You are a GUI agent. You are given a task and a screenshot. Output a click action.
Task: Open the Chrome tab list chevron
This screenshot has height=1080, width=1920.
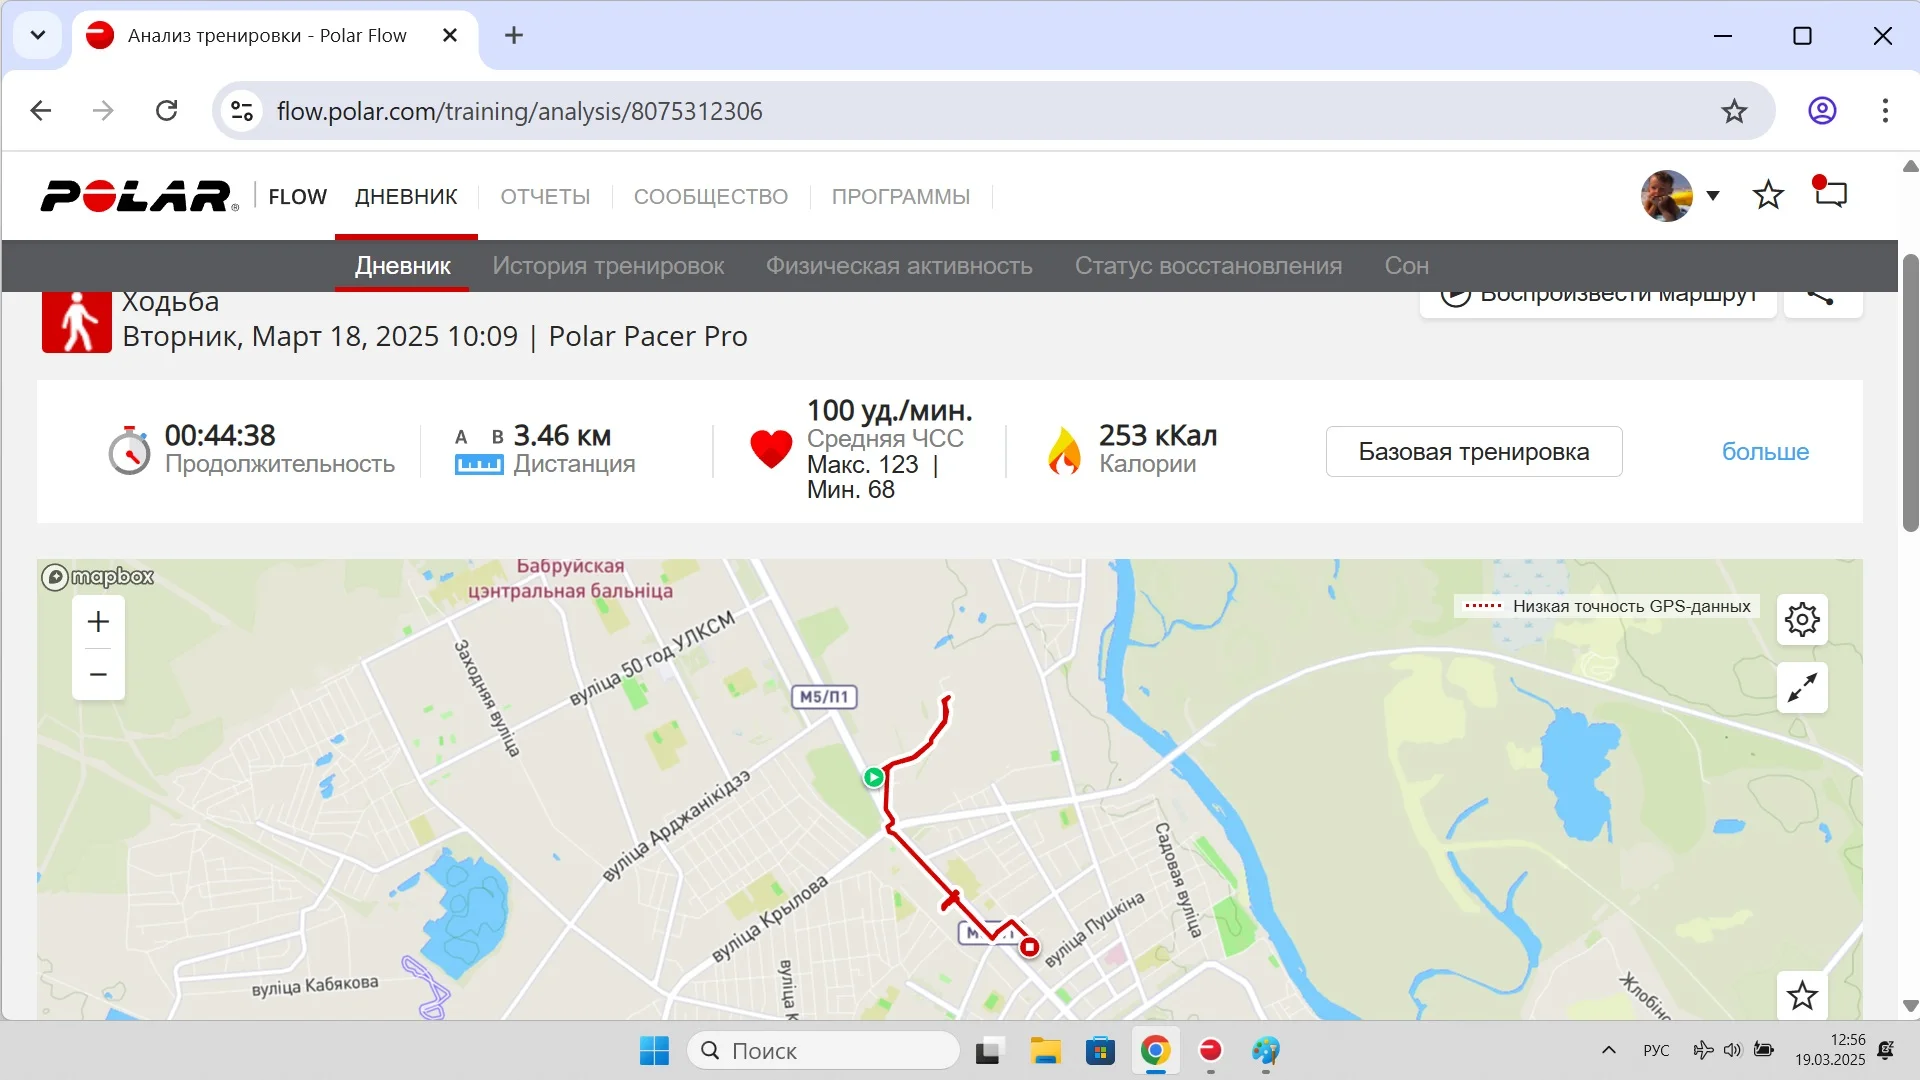38,36
